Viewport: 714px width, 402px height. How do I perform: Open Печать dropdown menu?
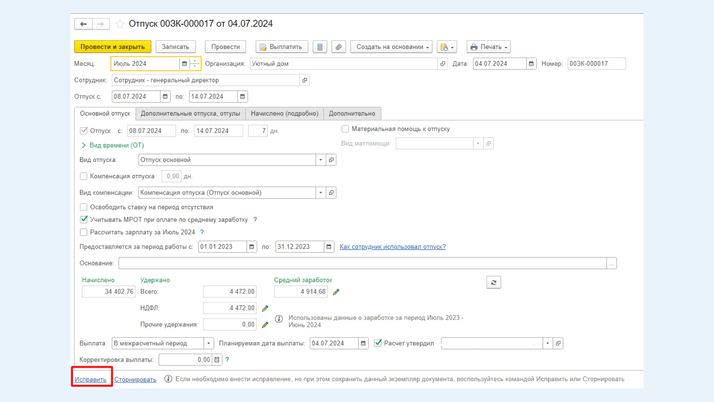(488, 47)
